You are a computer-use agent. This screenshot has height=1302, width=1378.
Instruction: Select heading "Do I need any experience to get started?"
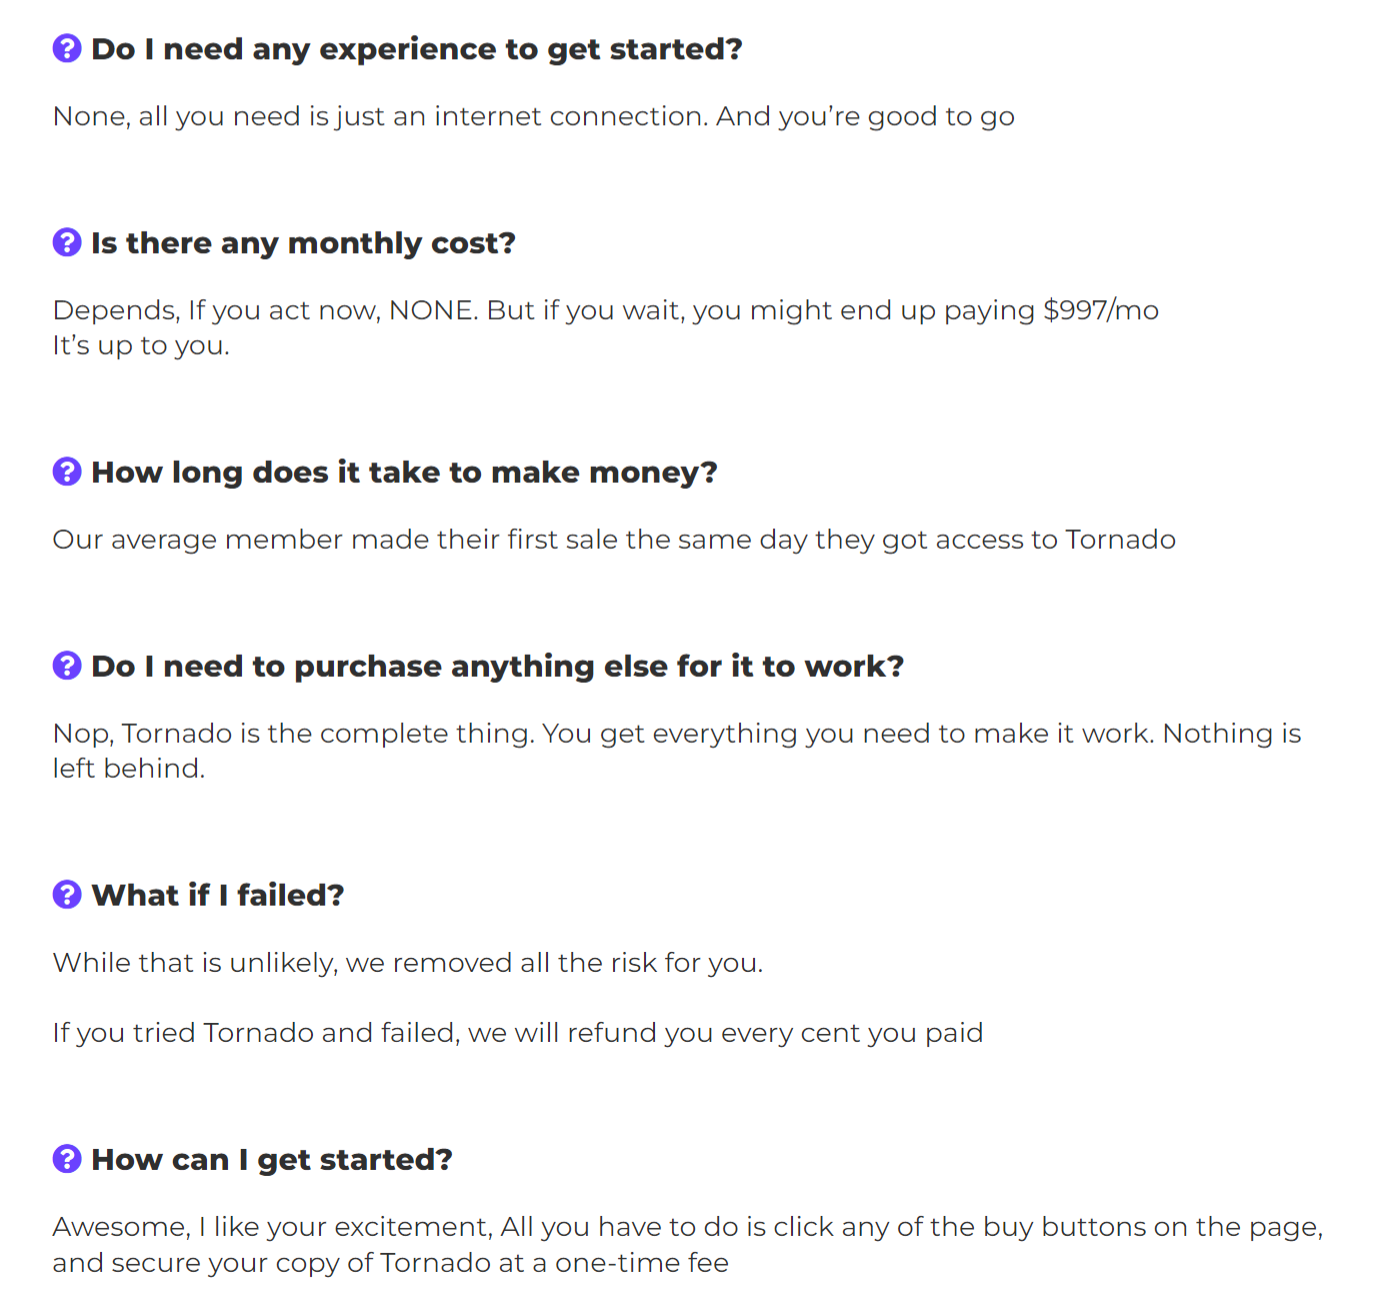[x=416, y=49]
